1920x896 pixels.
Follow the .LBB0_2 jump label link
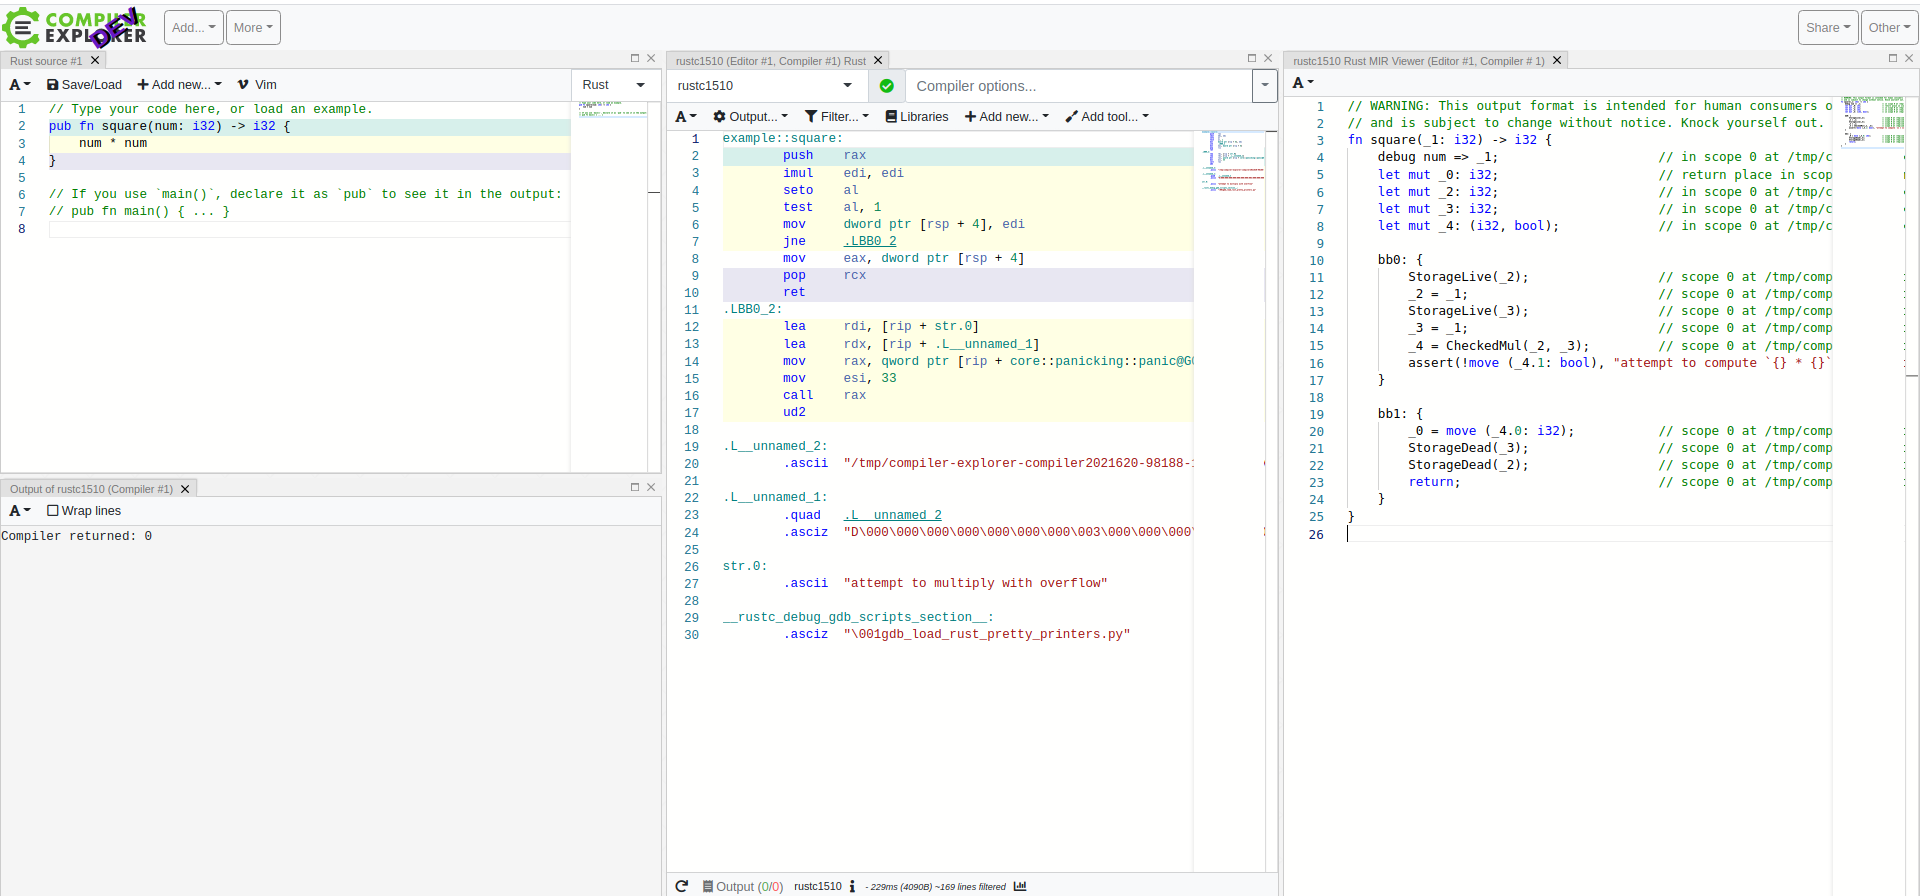[x=870, y=241]
